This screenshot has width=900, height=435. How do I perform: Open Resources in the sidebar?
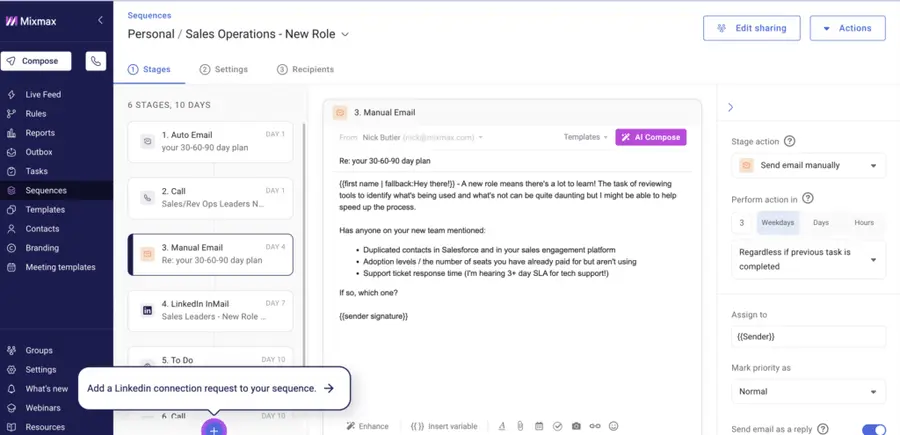[x=45, y=427]
